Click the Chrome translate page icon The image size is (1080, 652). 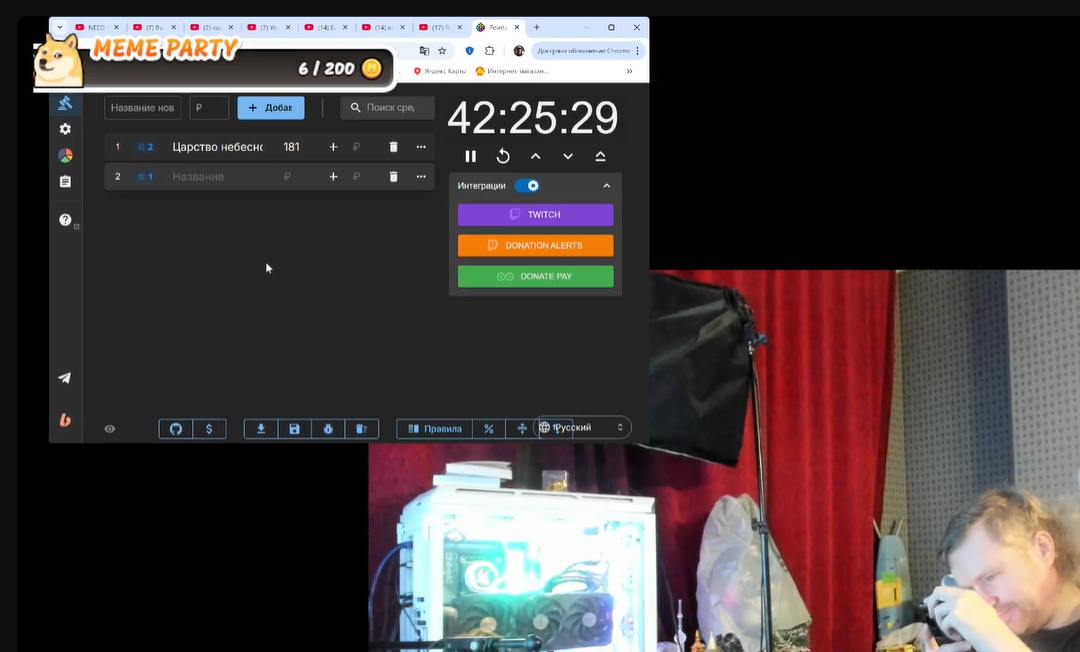424,51
